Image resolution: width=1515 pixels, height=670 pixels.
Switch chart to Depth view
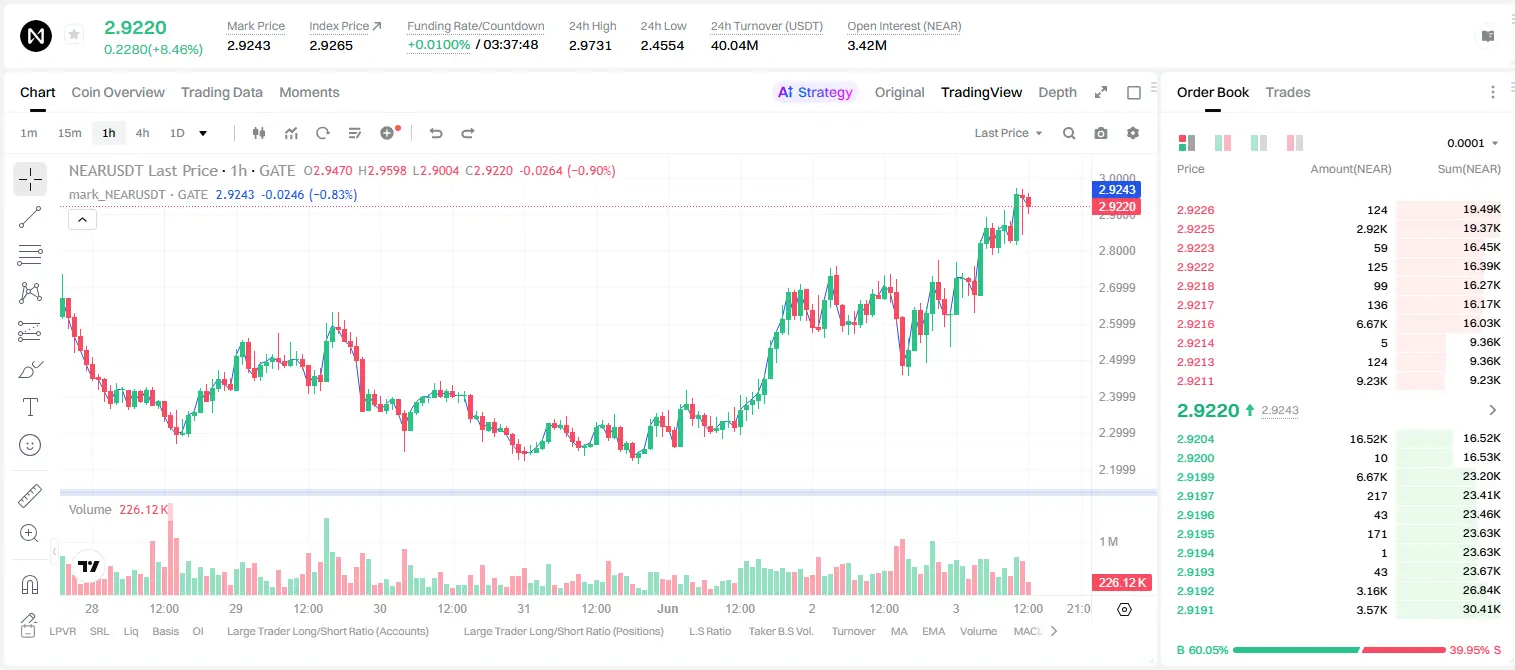point(1057,92)
